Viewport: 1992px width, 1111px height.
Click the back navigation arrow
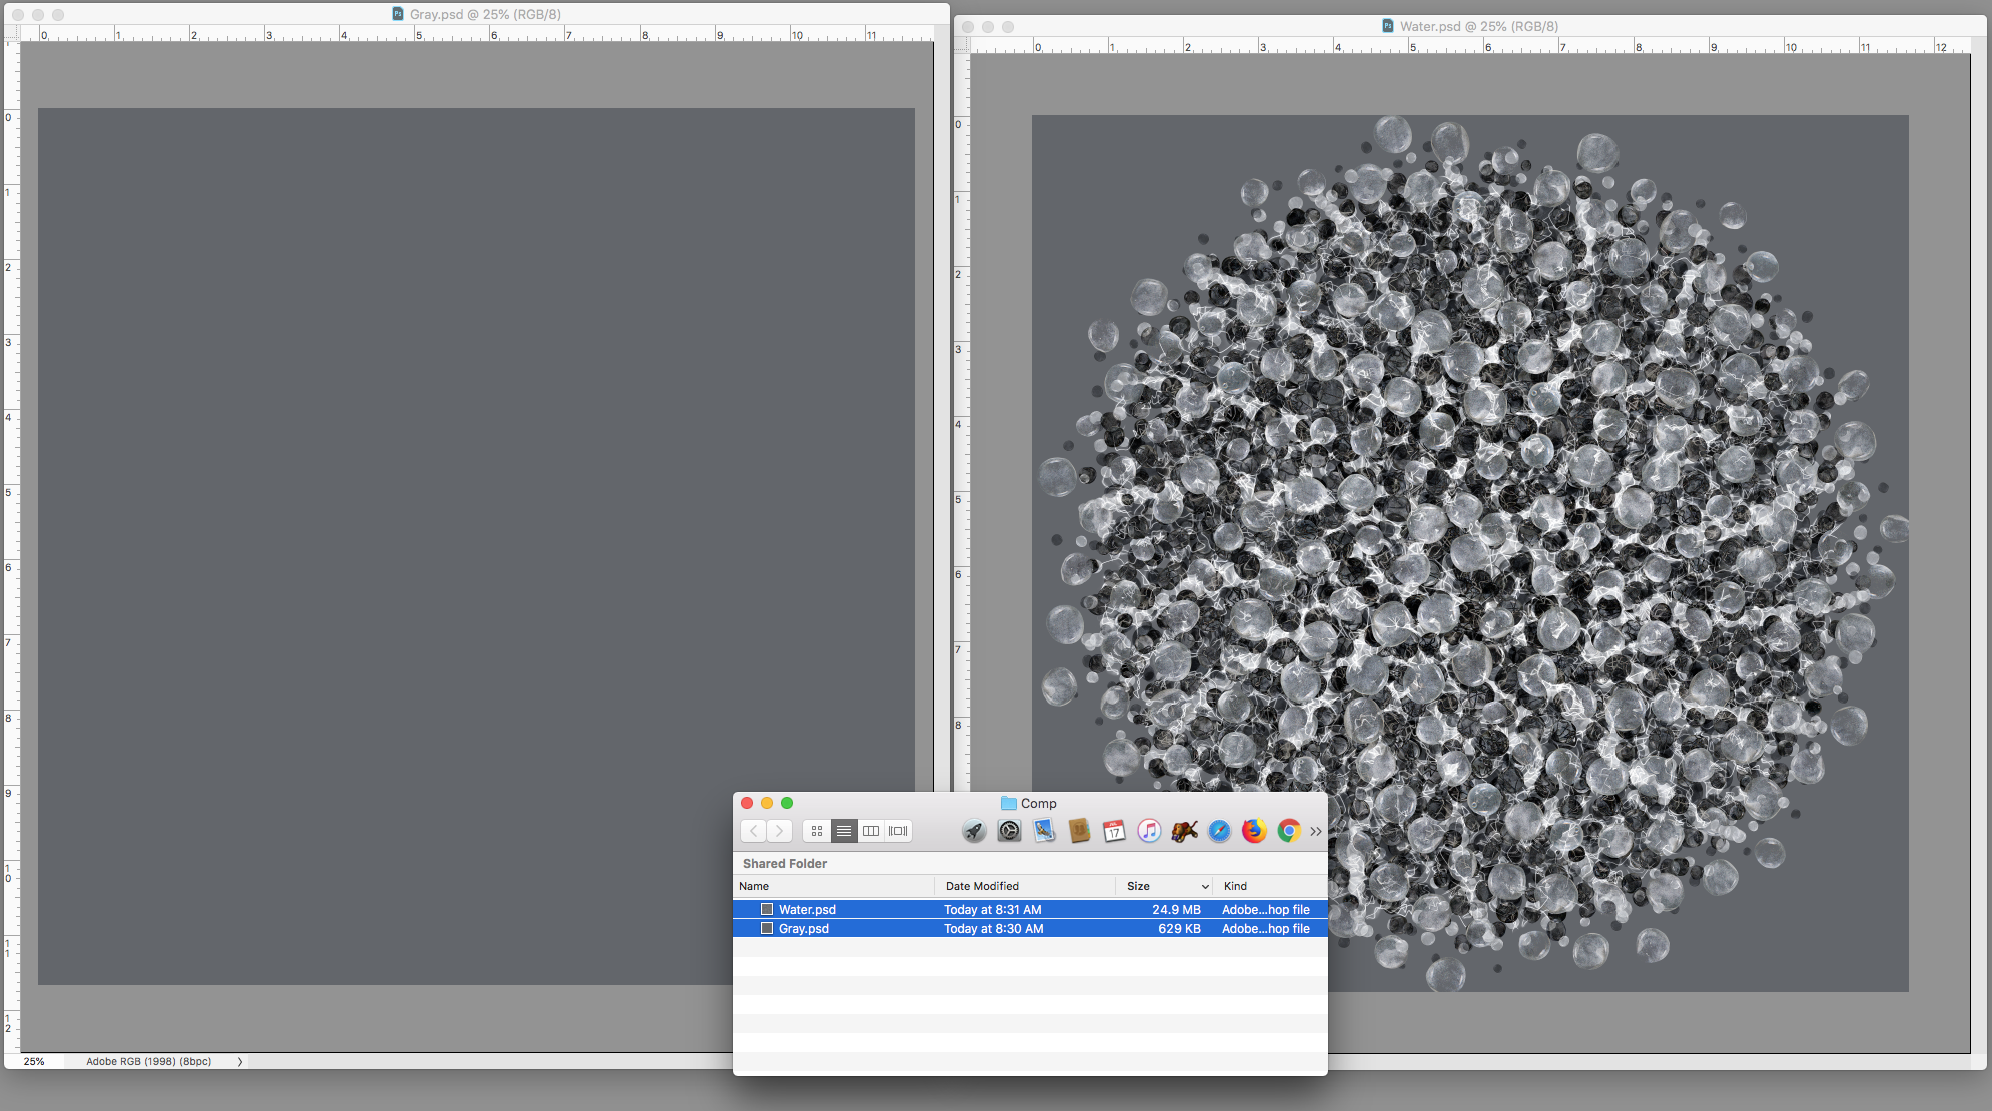tap(753, 831)
